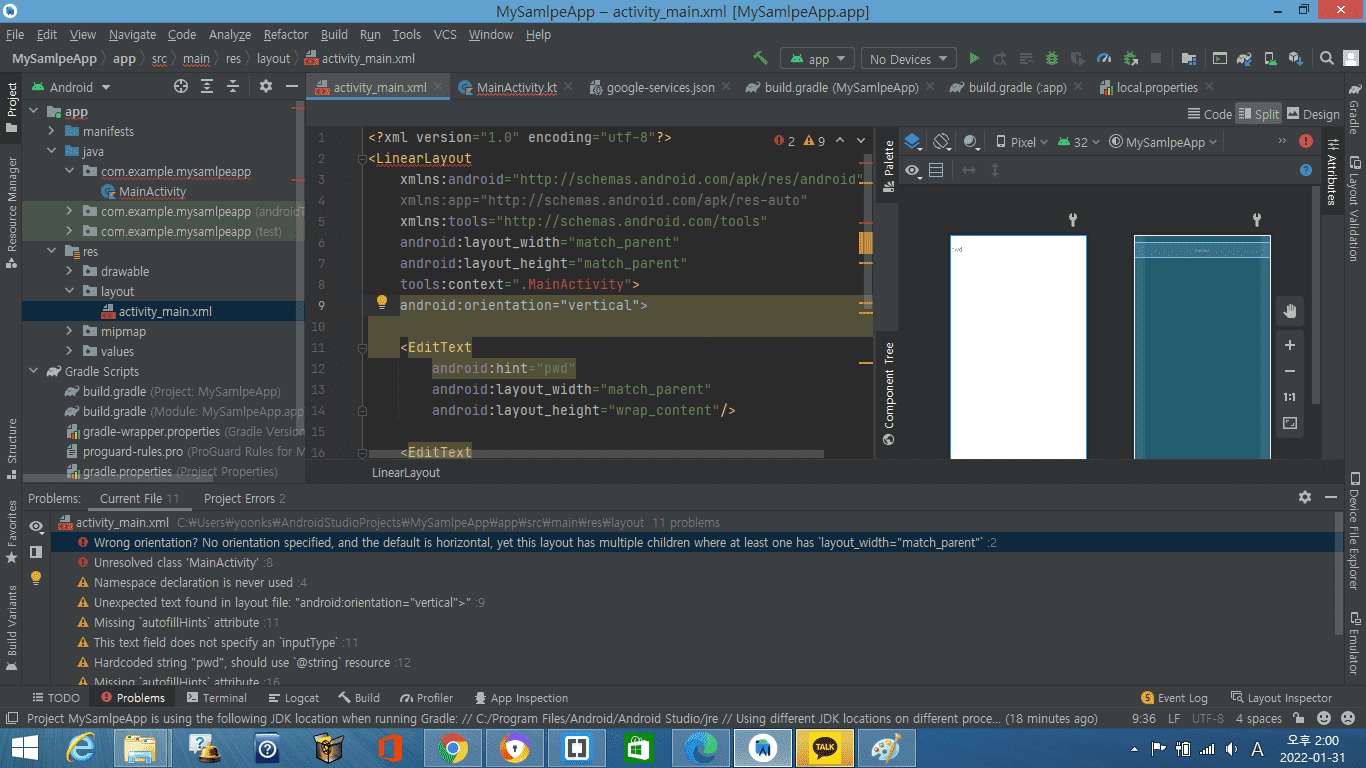Start debugging with the Debug bug icon
The height and width of the screenshot is (768, 1366).
click(1052, 59)
